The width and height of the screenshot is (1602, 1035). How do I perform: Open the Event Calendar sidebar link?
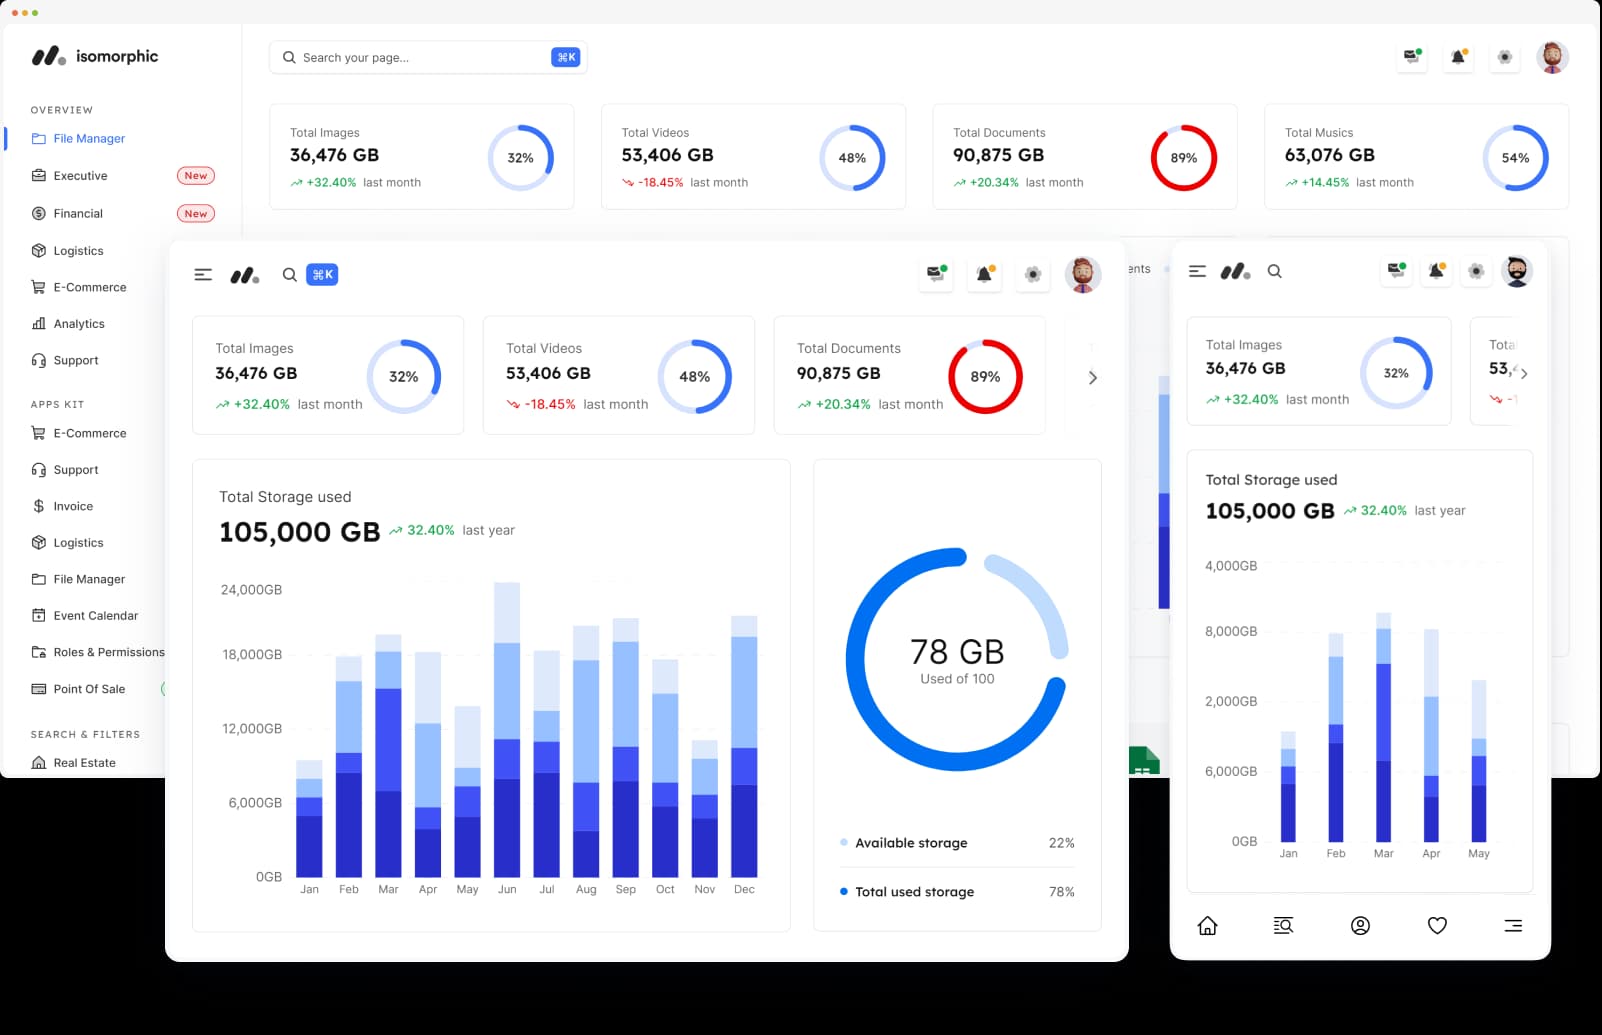(x=96, y=616)
